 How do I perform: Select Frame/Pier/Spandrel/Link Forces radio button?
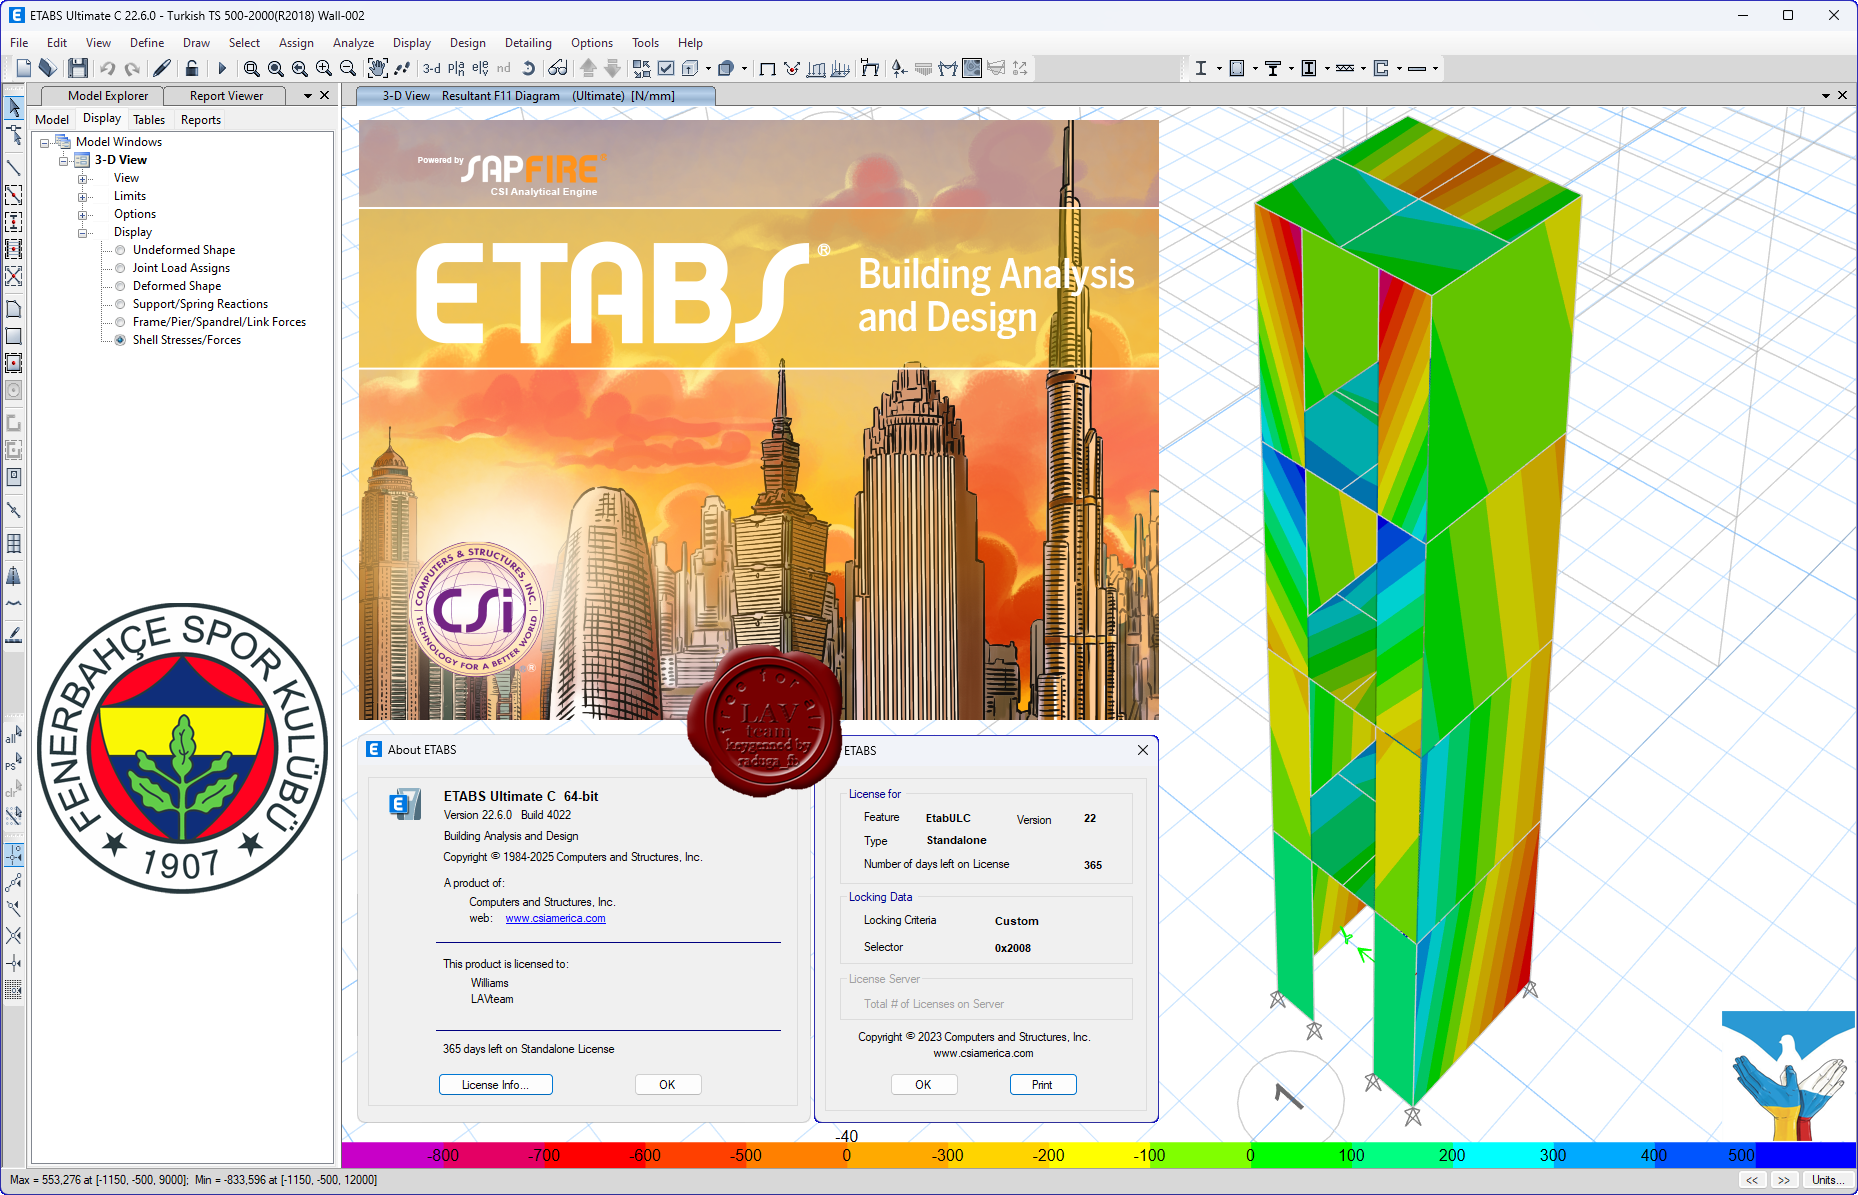click(120, 322)
